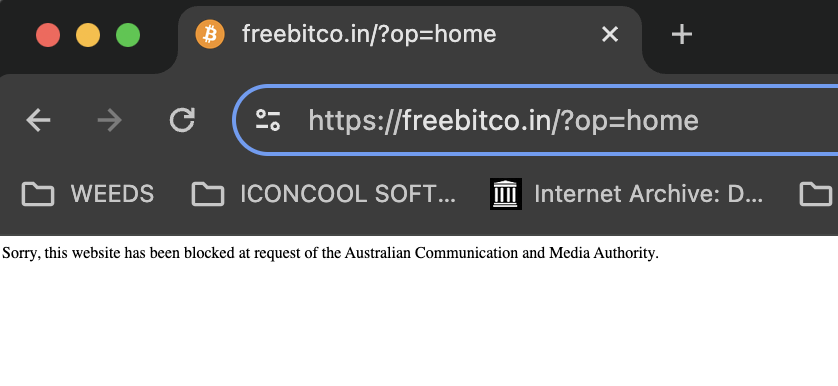Open the cut-off folder after Internet Archive
This screenshot has height=386, width=838.
(x=818, y=194)
